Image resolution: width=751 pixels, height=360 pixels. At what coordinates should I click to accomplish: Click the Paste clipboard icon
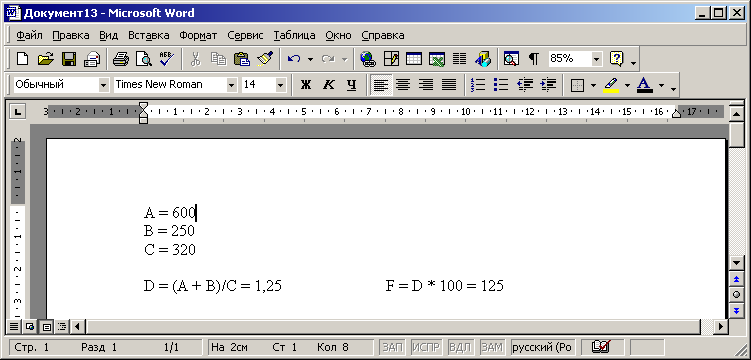click(242, 59)
